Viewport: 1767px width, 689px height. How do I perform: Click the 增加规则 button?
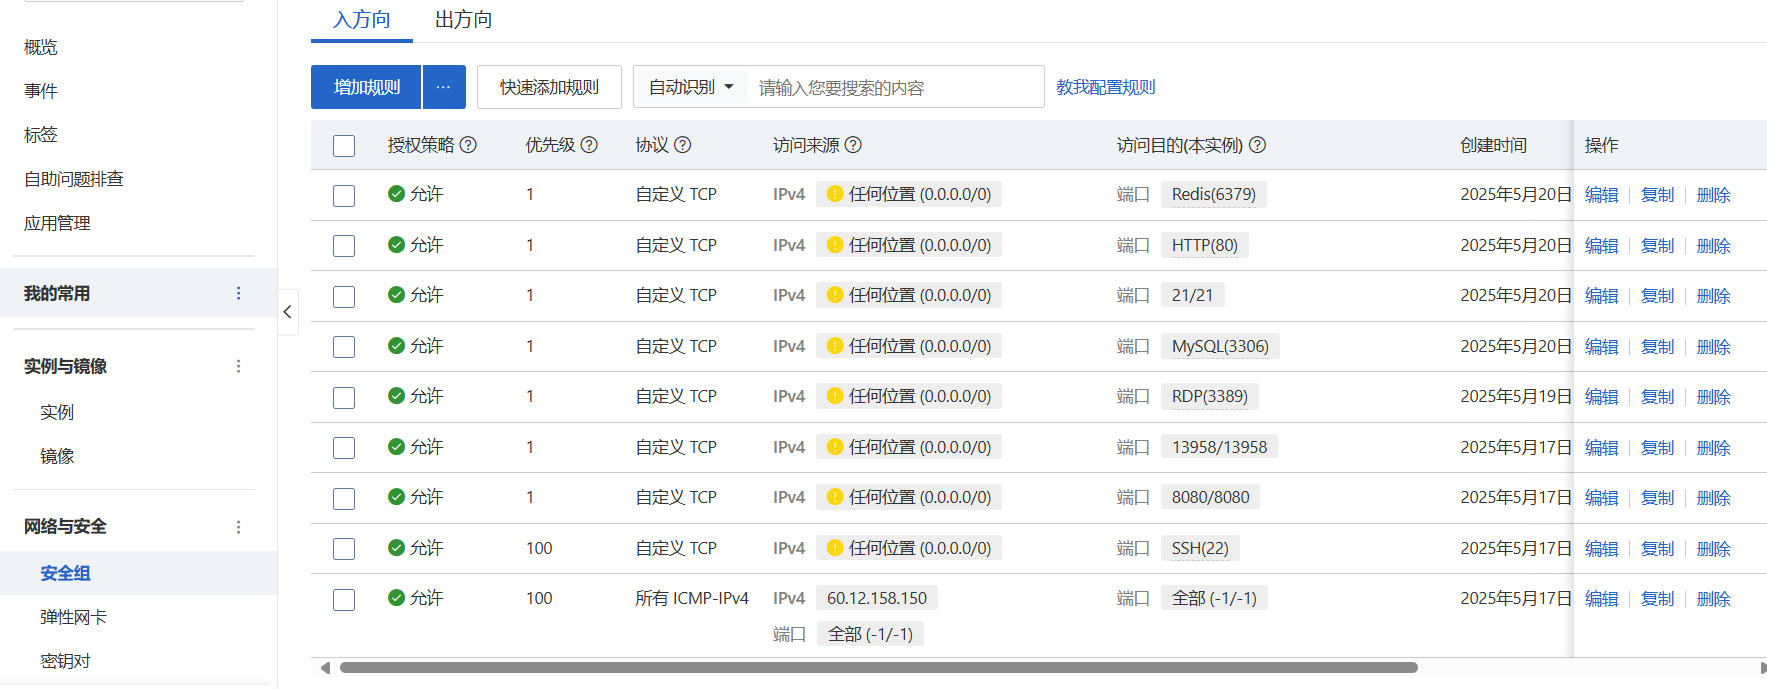[366, 87]
